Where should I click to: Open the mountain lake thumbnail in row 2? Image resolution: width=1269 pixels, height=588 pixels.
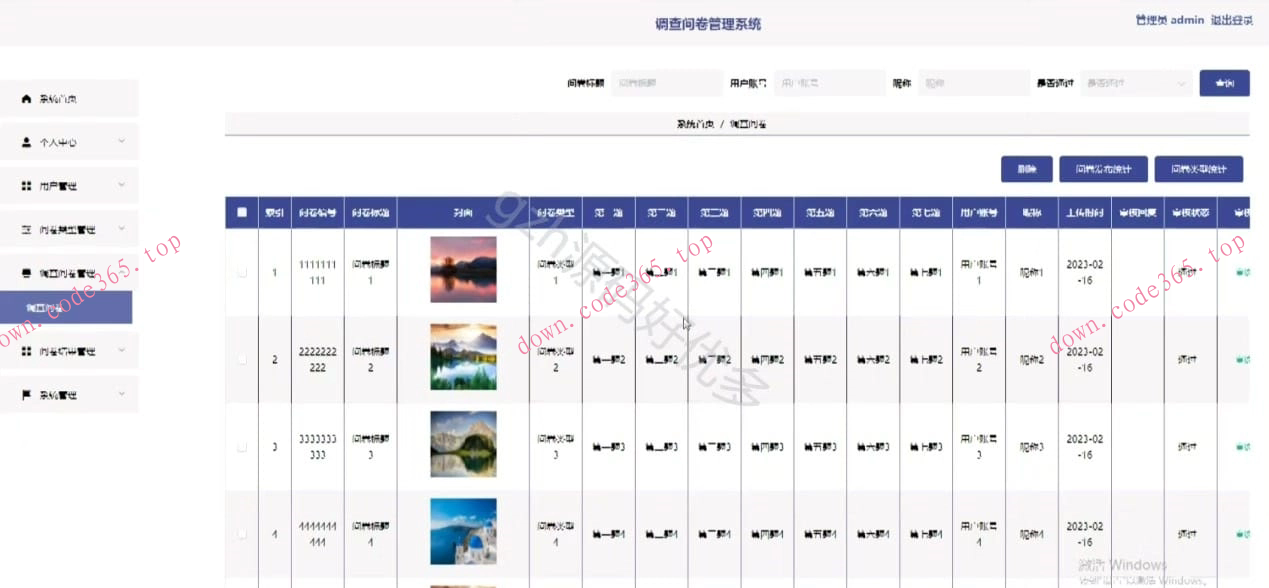pos(463,357)
